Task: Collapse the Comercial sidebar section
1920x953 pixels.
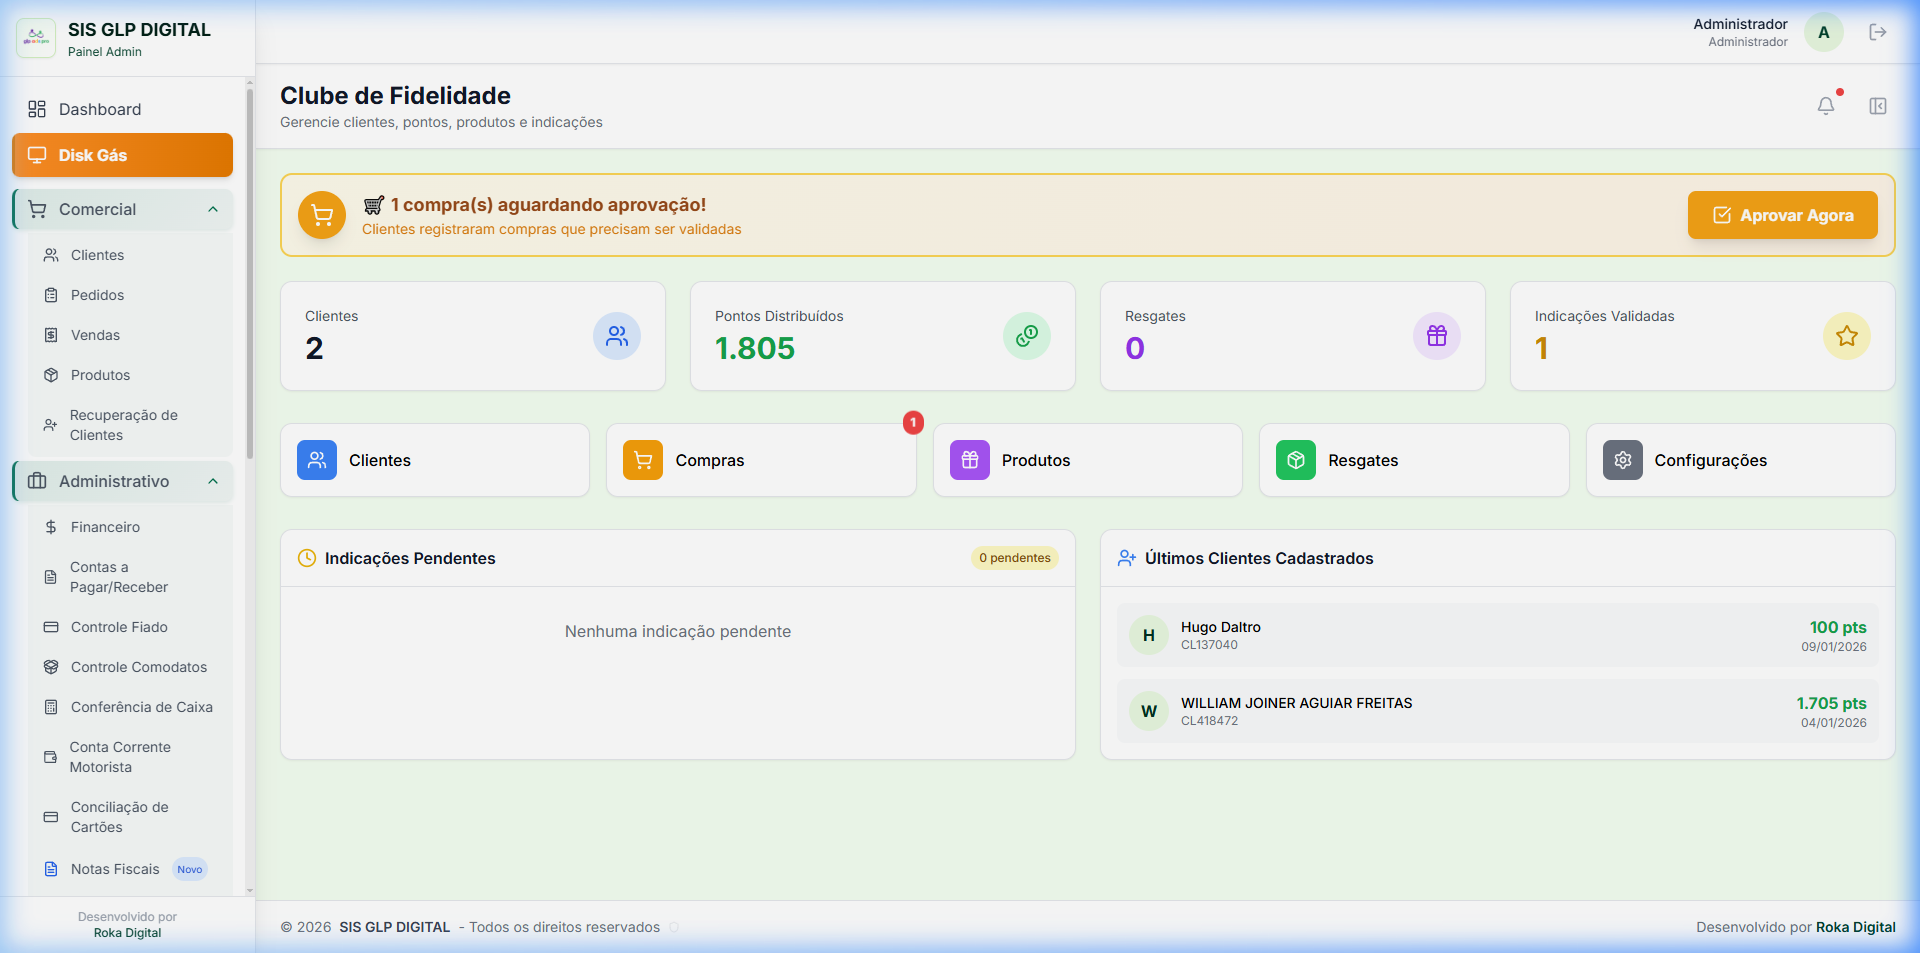Action: pyautogui.click(x=213, y=209)
